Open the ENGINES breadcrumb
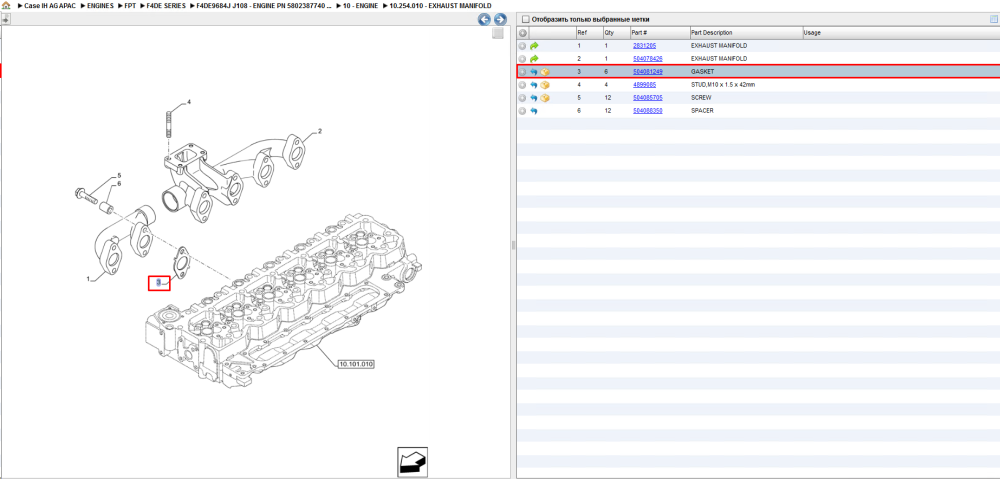Viewport: 1000px width, 479px height. click(x=100, y=5)
